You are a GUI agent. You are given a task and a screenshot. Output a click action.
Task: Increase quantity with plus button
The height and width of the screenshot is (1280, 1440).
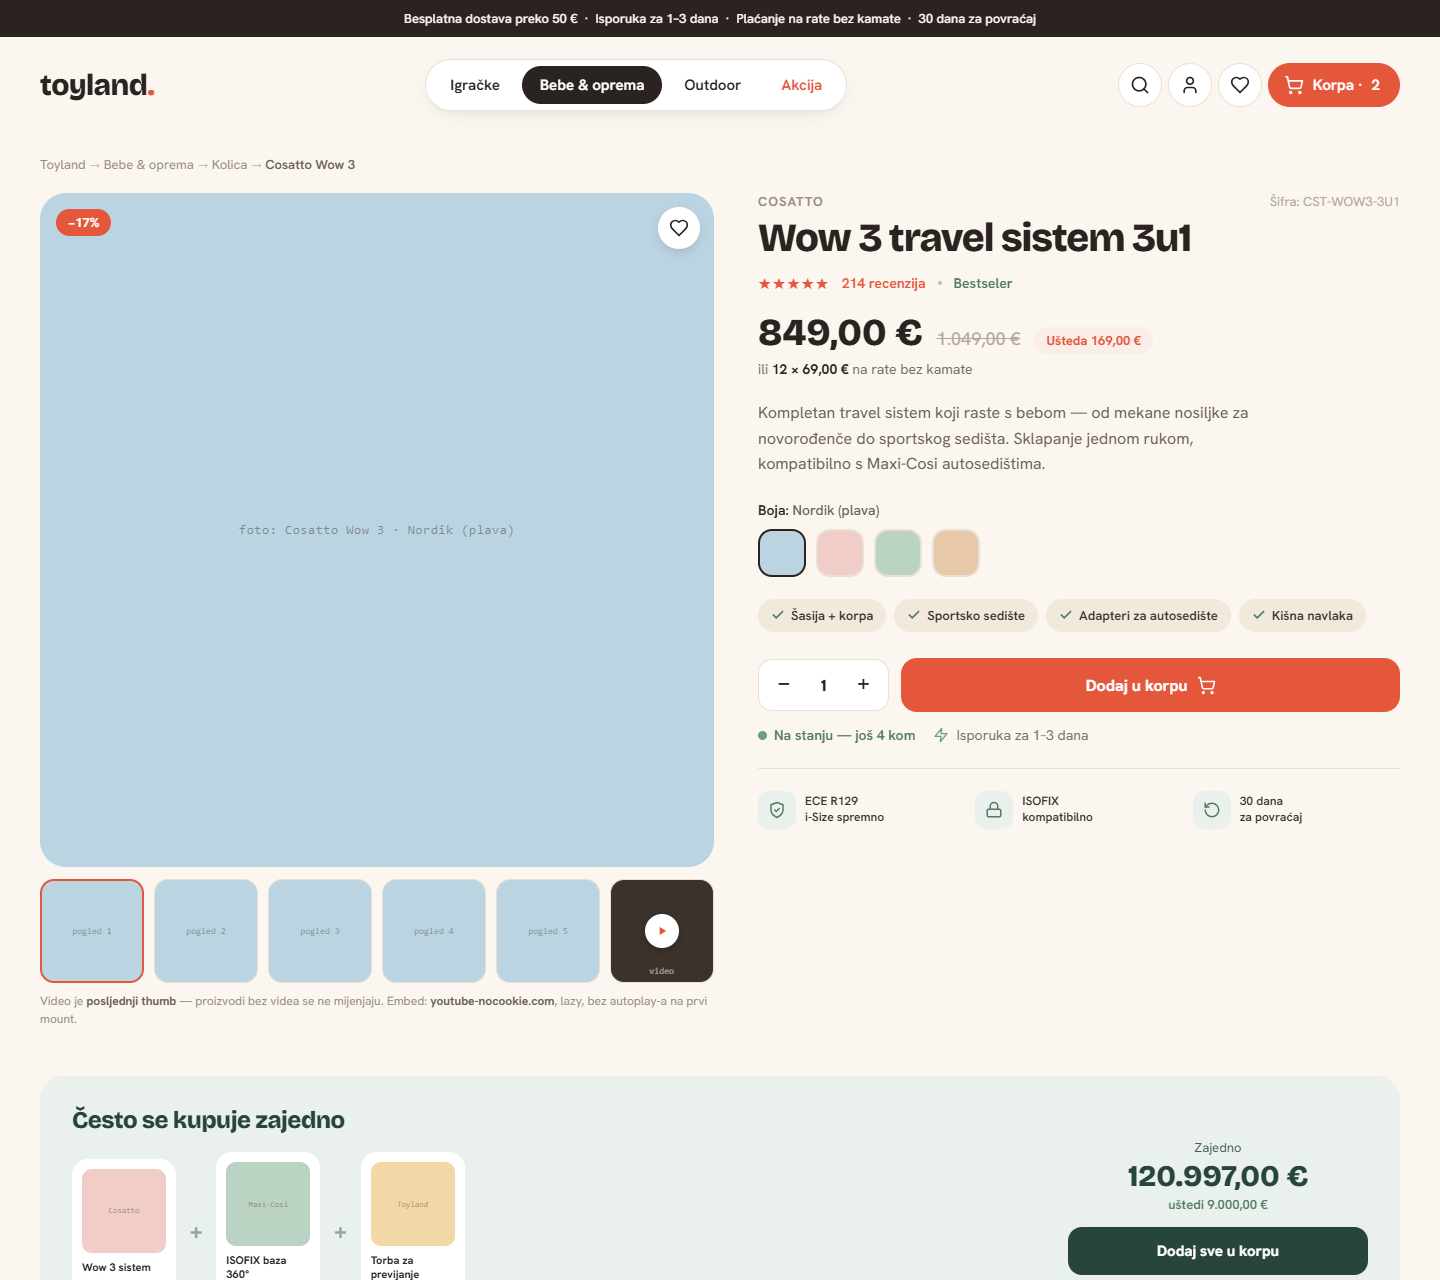(x=863, y=685)
